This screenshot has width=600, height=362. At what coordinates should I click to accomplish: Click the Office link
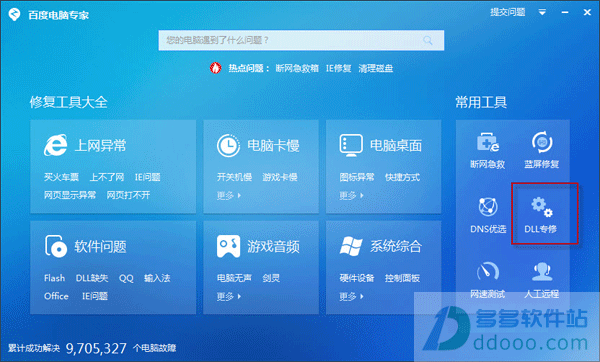(56, 296)
